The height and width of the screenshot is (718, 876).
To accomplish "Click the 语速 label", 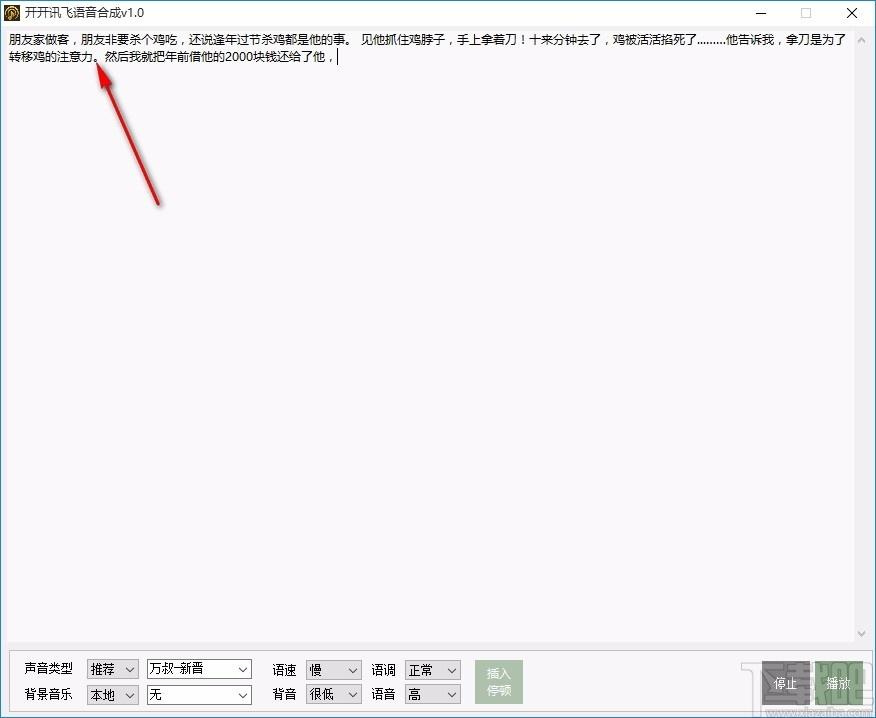I will (284, 669).
